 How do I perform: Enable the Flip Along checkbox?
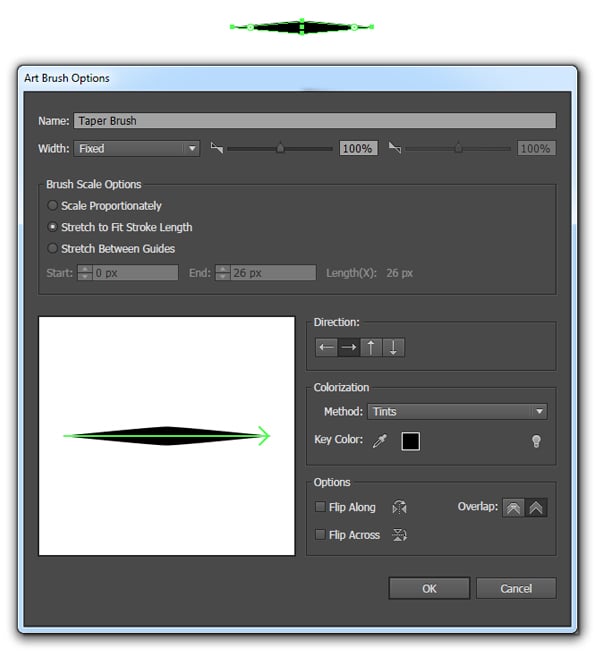point(320,507)
